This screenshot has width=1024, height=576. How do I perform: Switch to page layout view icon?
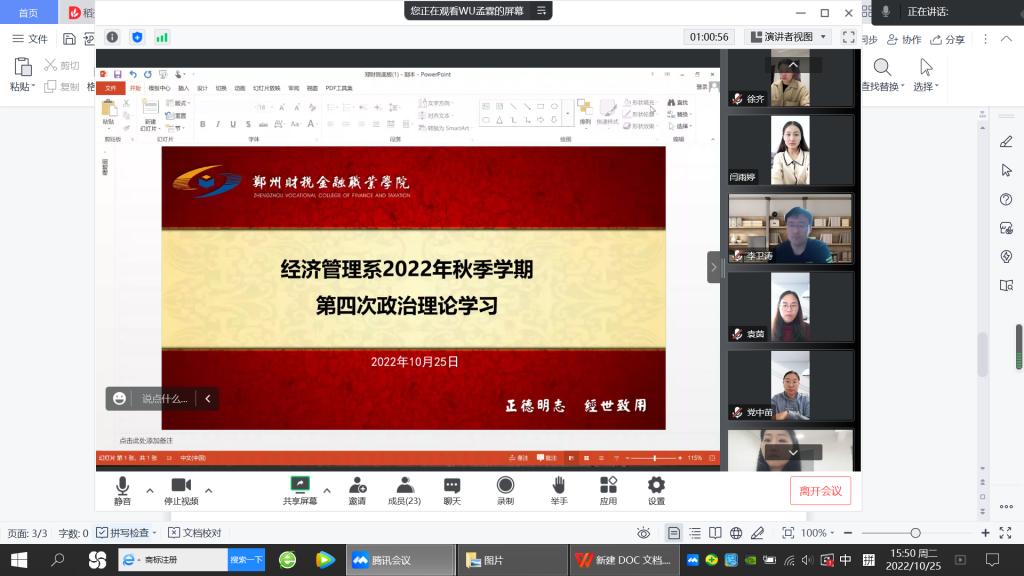pyautogui.click(x=673, y=533)
